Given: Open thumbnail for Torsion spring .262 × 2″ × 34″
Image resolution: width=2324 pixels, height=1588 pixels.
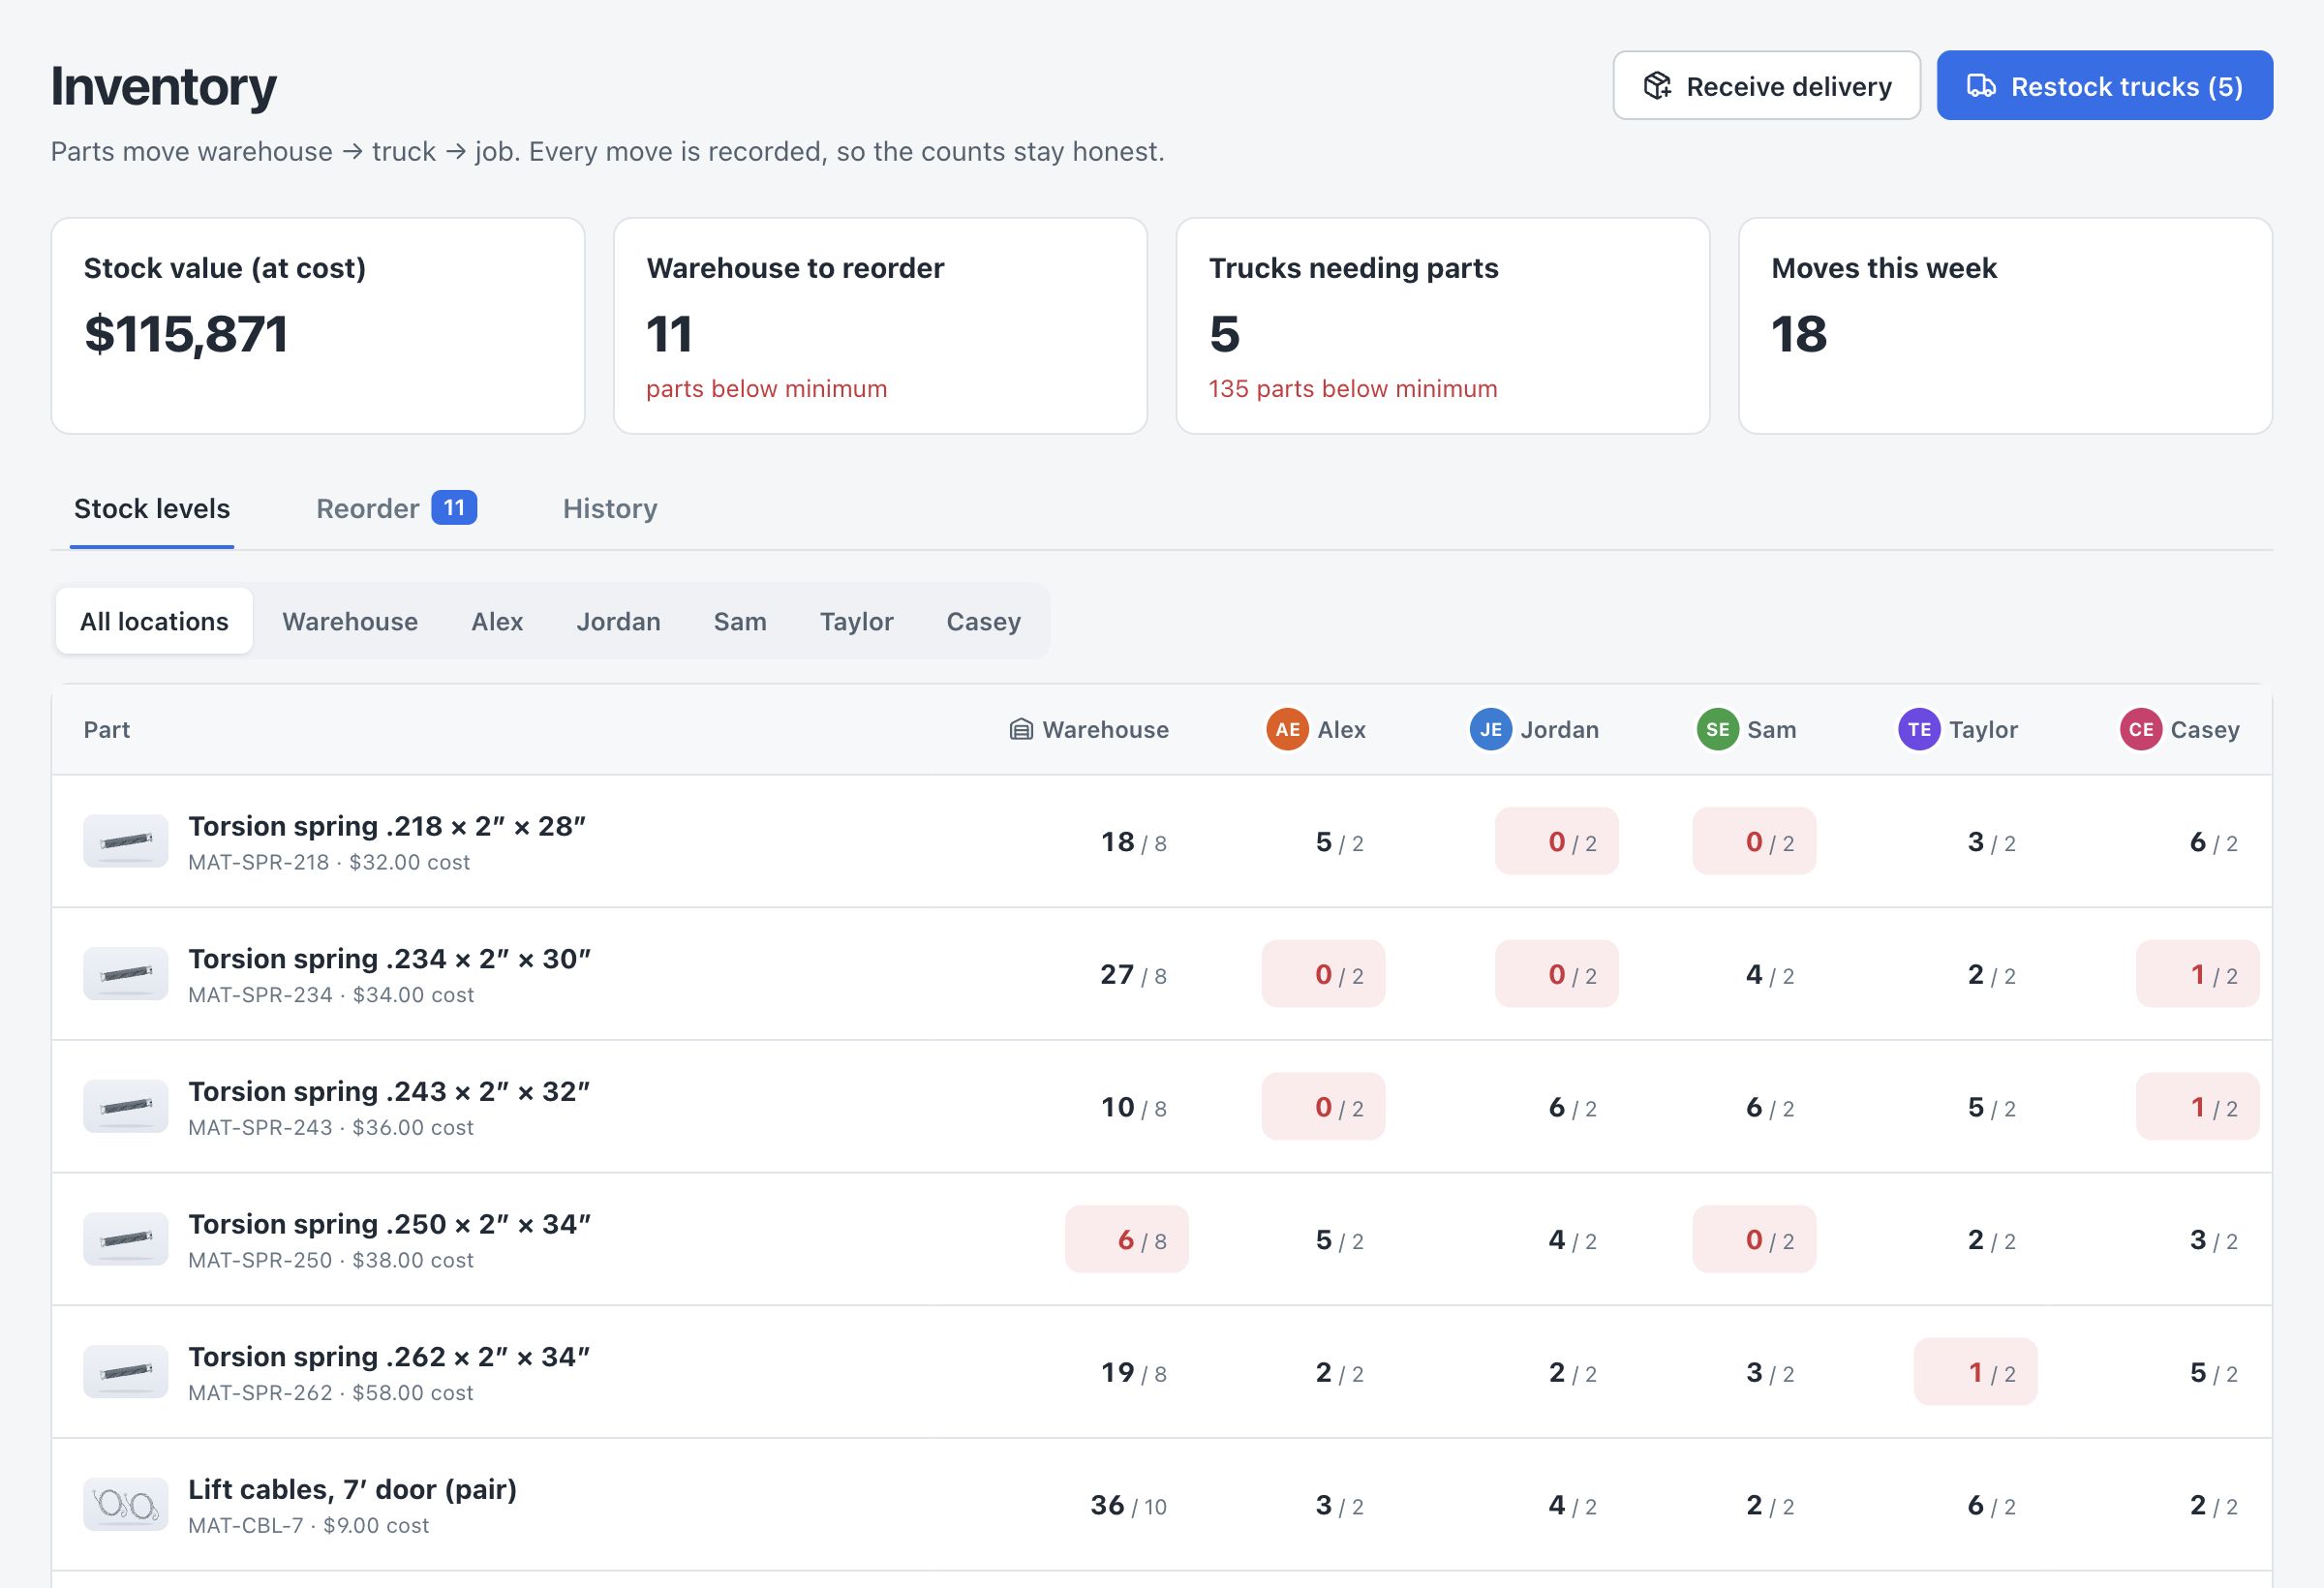Looking at the screenshot, I should [x=125, y=1371].
